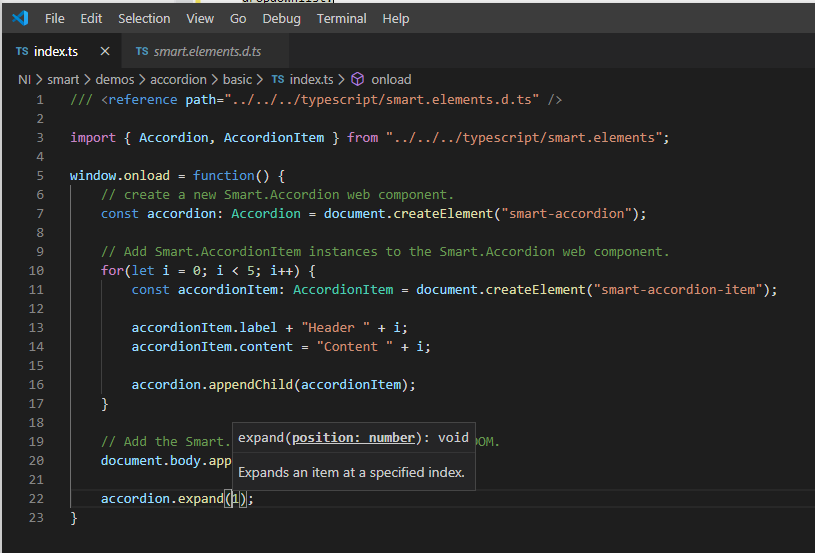Click the VS Code logo icon
Image resolution: width=815 pixels, height=553 pixels.
click(x=20, y=18)
